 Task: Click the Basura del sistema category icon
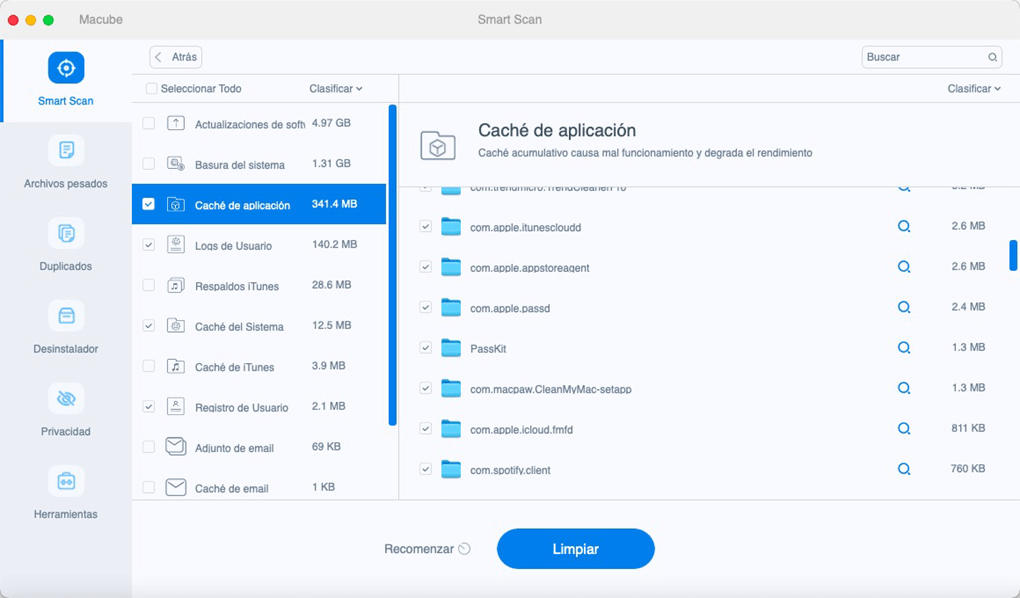coord(176,163)
